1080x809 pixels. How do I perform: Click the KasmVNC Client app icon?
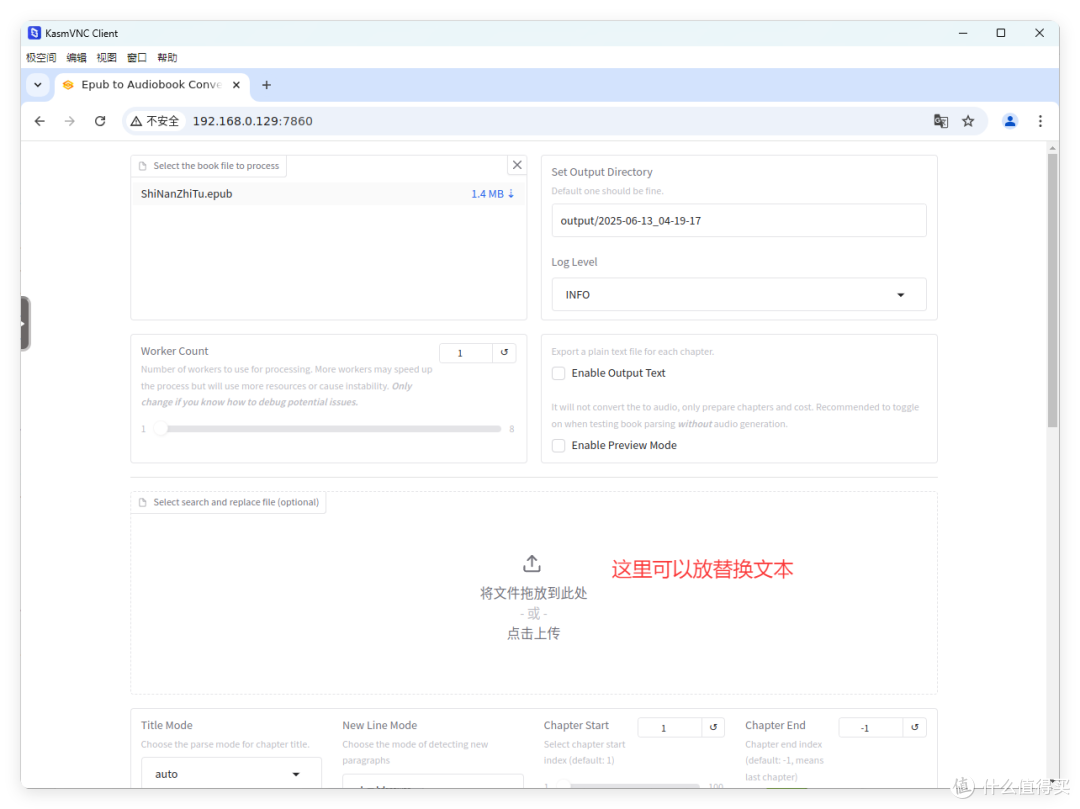(x=34, y=33)
